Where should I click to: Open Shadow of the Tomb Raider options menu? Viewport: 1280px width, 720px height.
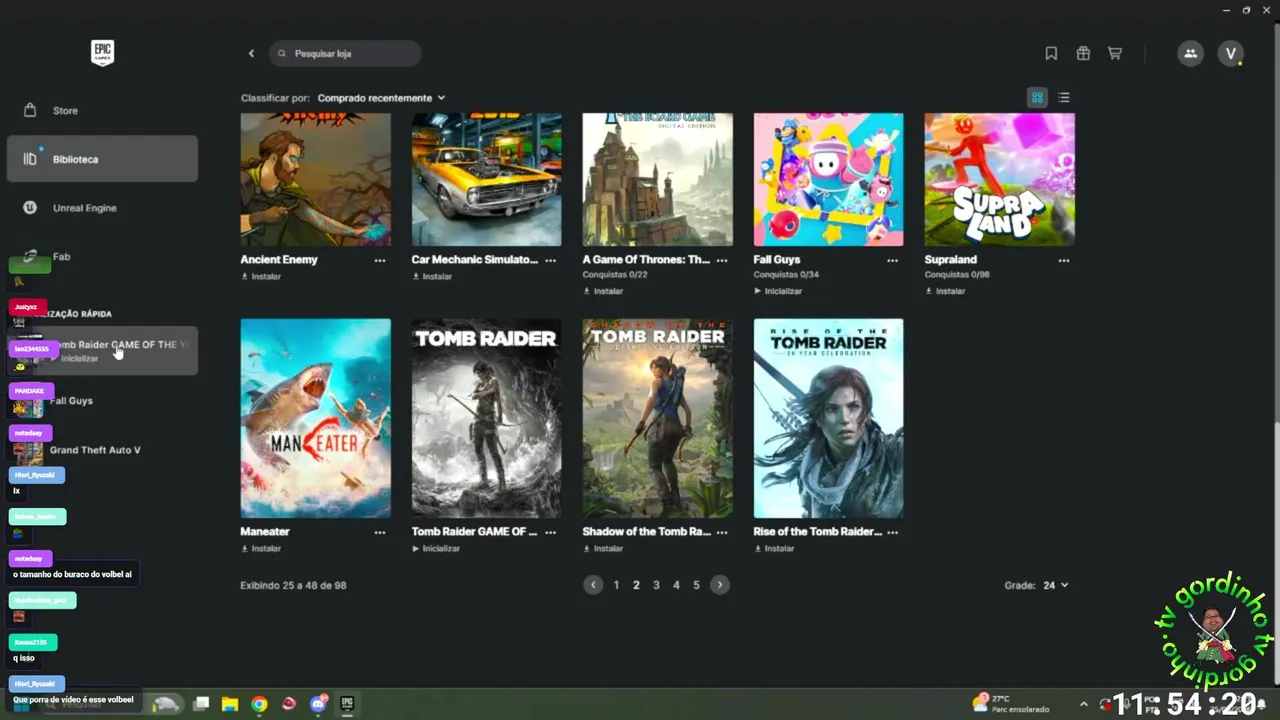point(722,532)
